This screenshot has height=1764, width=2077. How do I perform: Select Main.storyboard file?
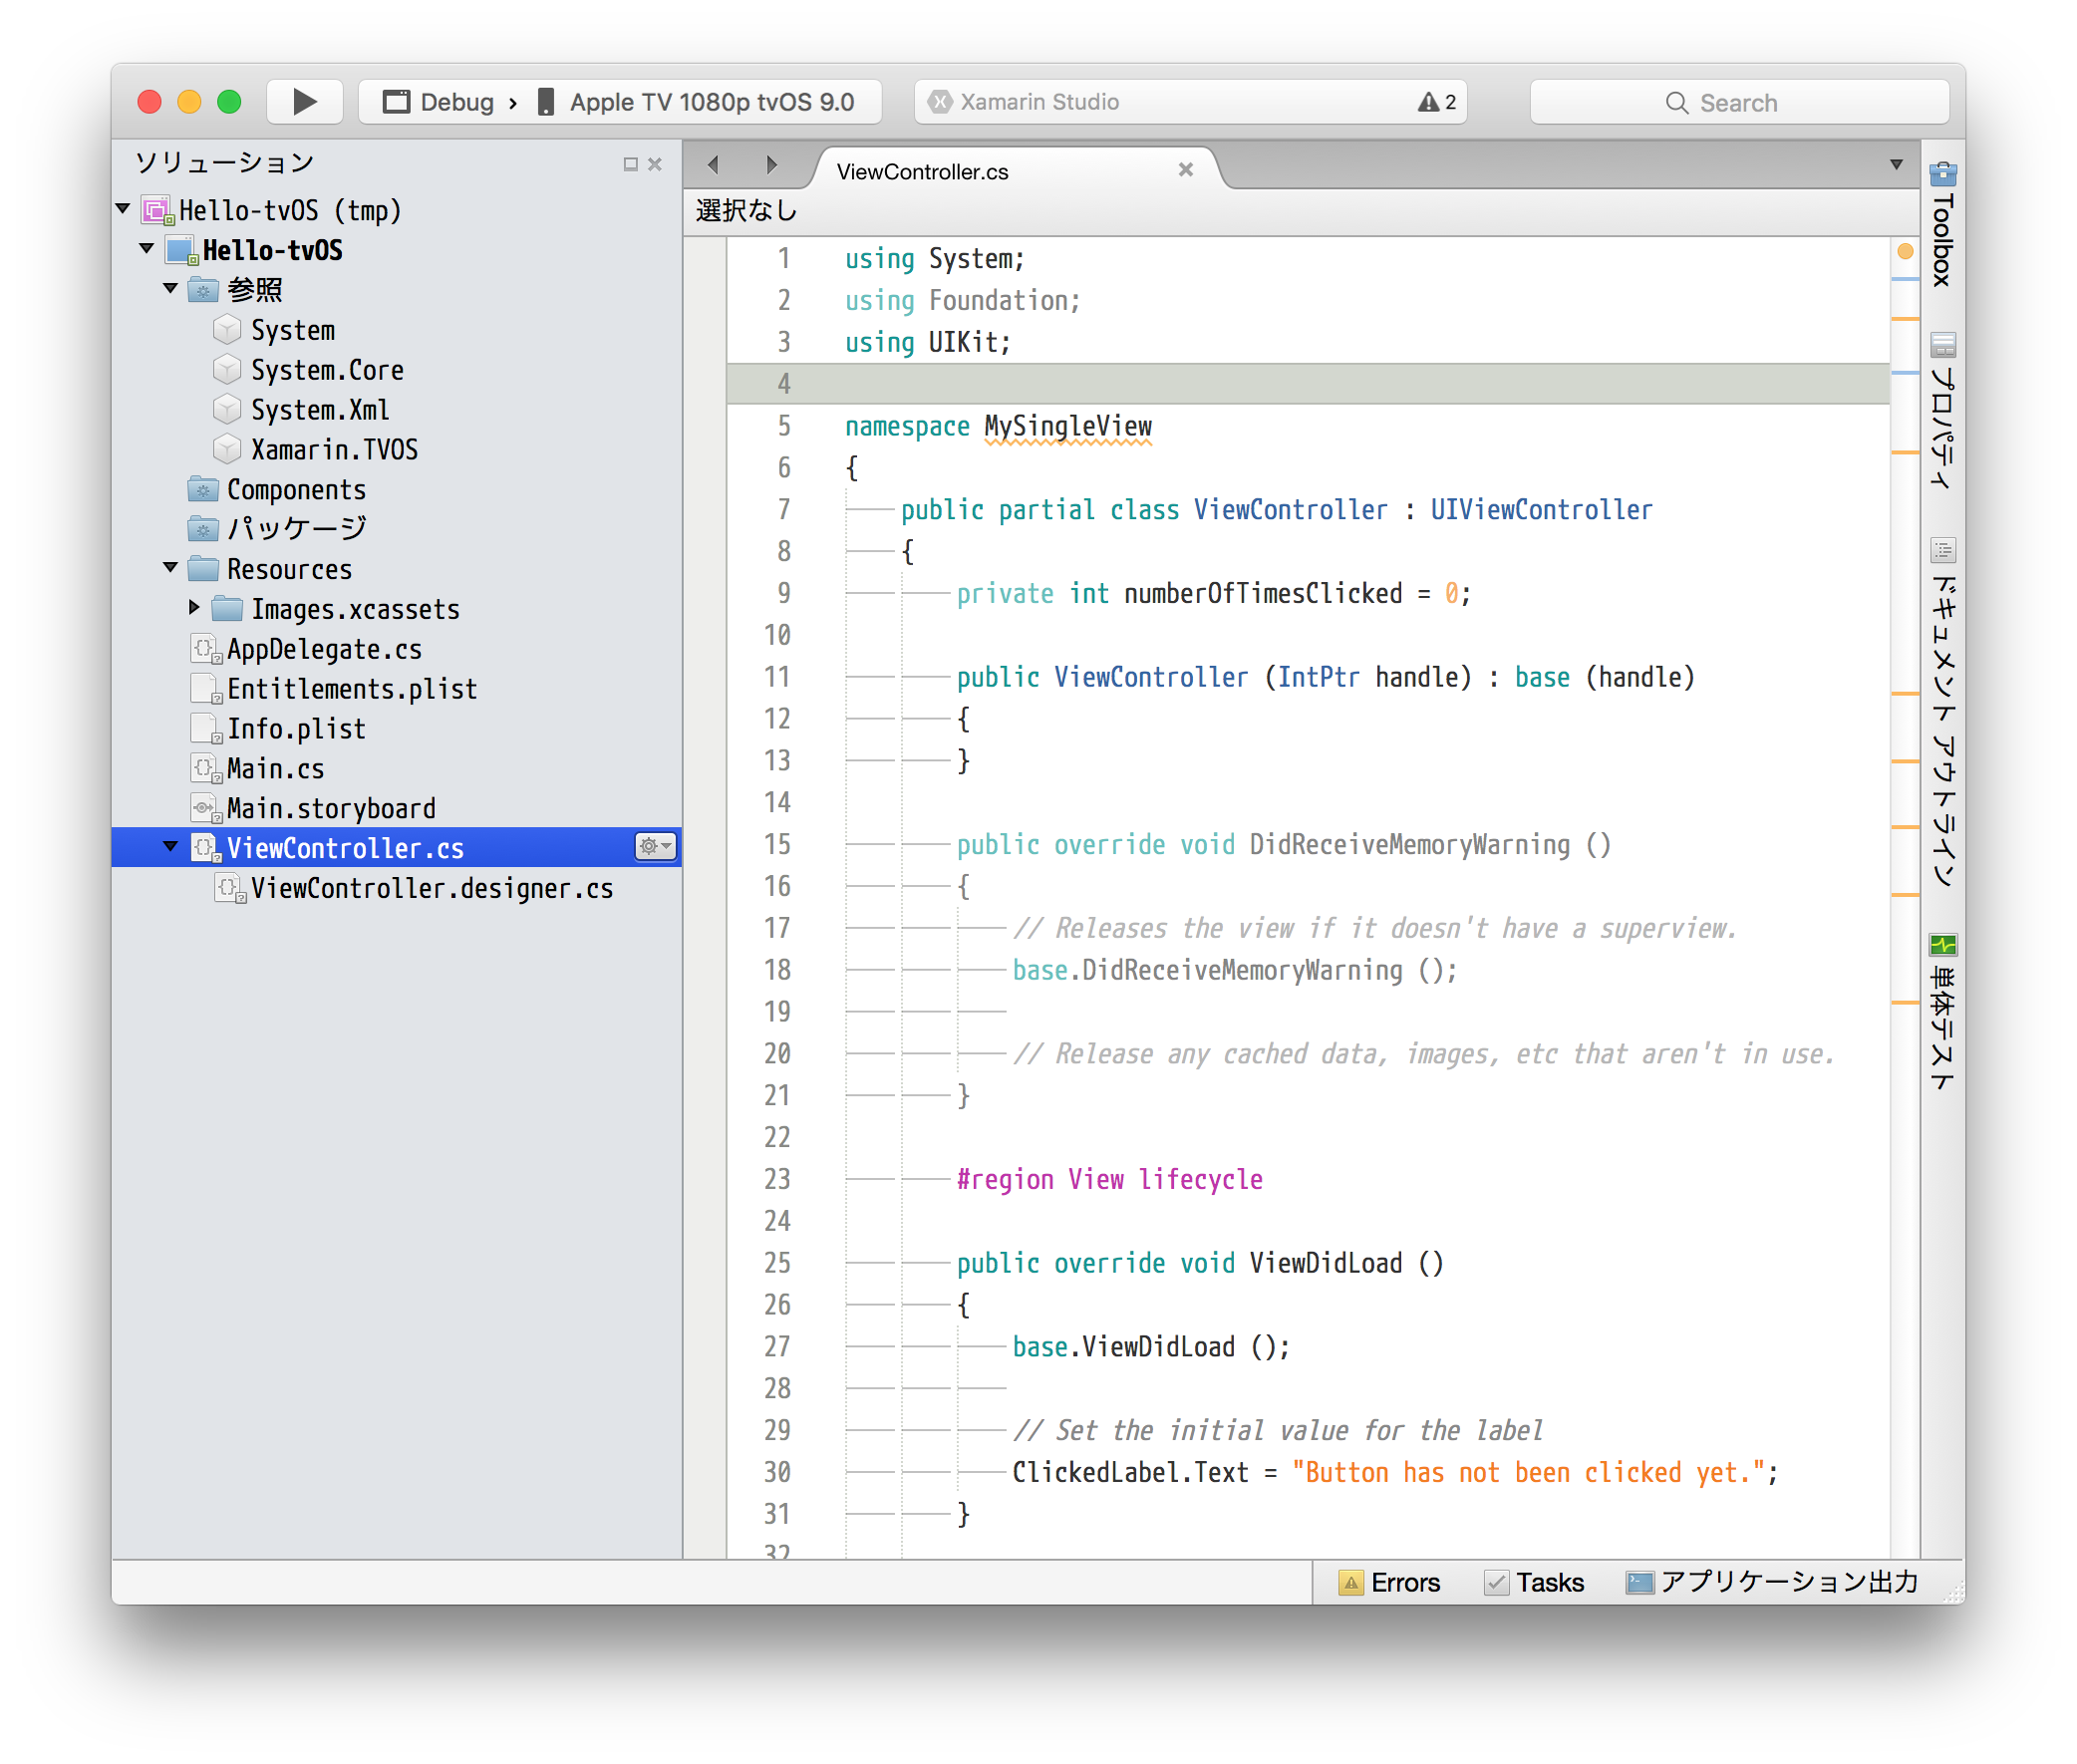[x=331, y=808]
